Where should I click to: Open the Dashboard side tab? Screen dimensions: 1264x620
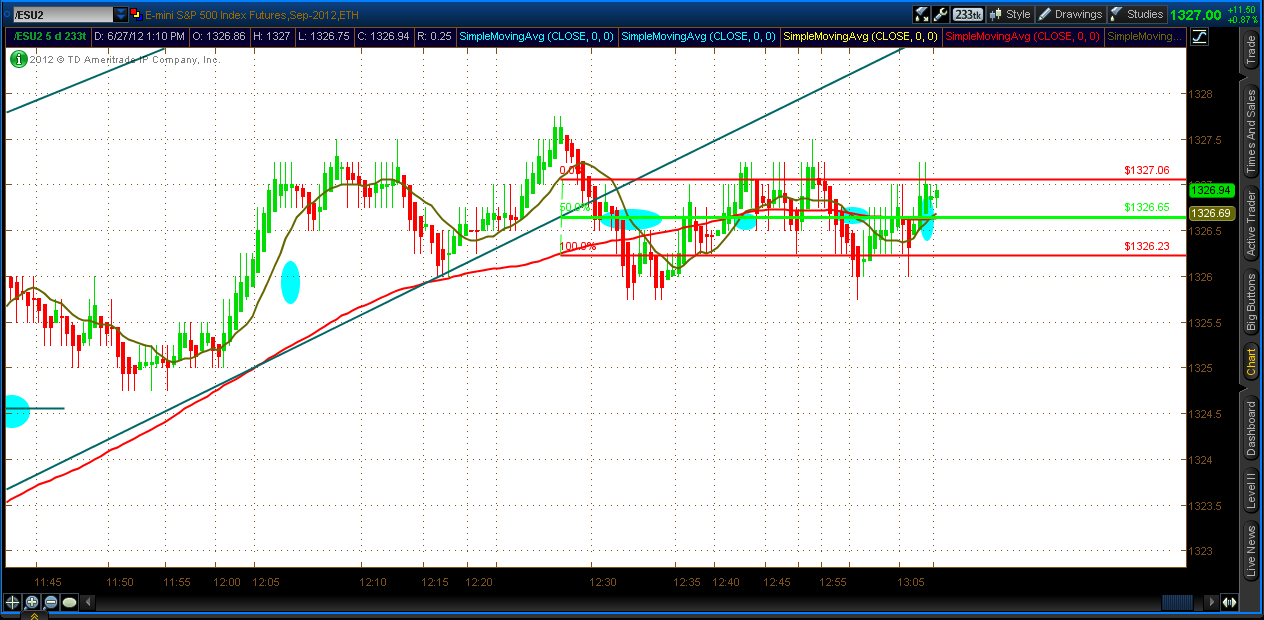[x=1251, y=427]
